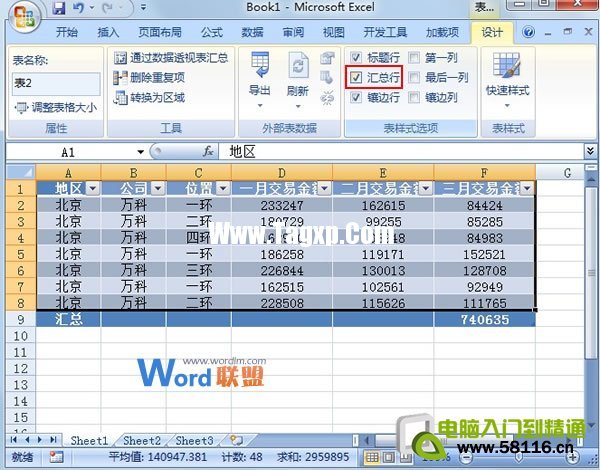The image size is (600, 470).
Task: Expand the formula bar
Action: coord(590,151)
